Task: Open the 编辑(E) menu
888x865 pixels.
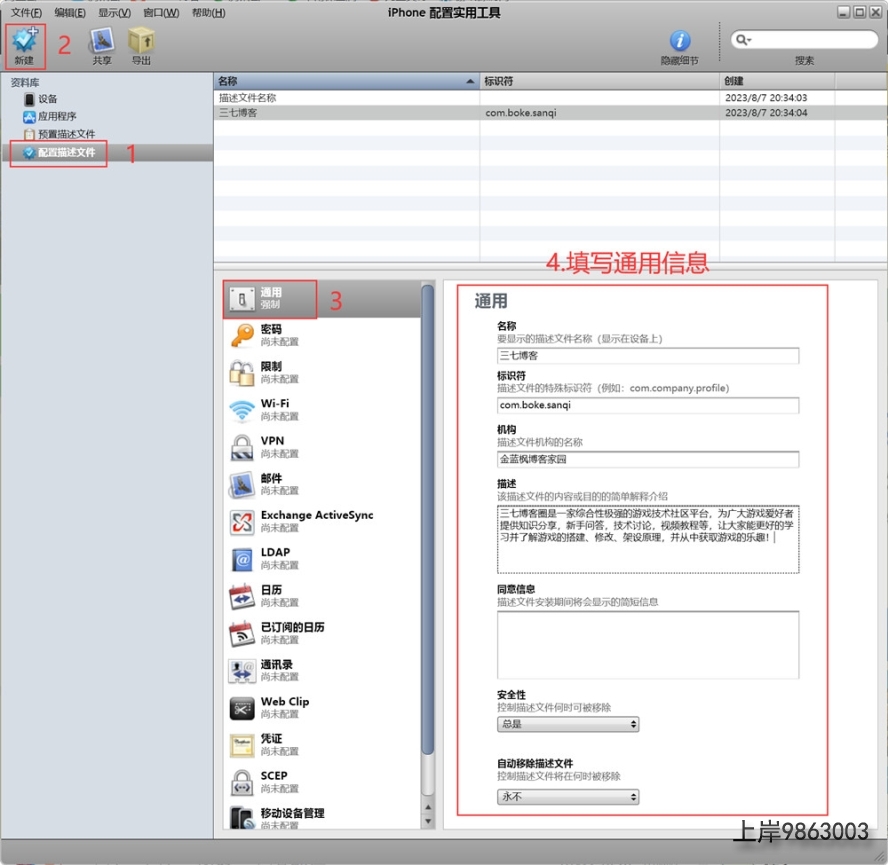Action: [70, 12]
